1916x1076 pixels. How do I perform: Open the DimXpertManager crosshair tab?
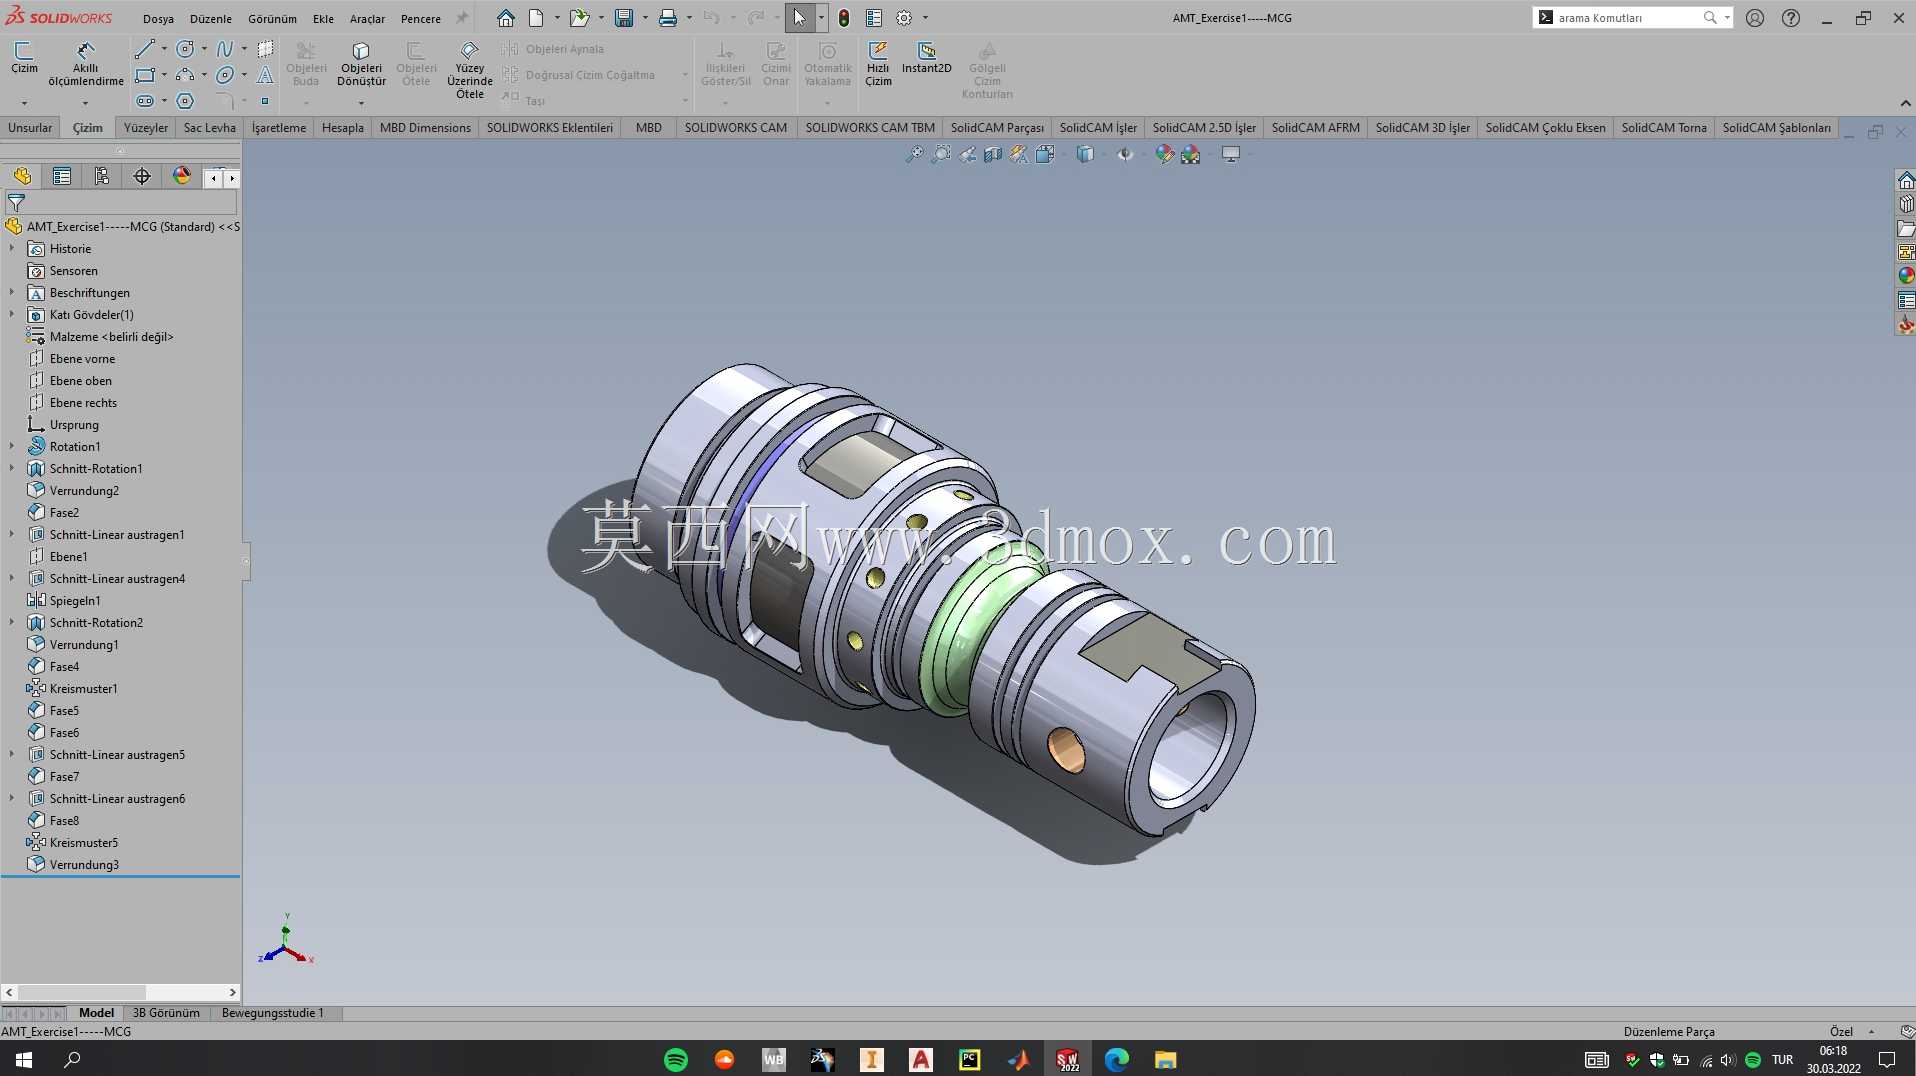[142, 177]
